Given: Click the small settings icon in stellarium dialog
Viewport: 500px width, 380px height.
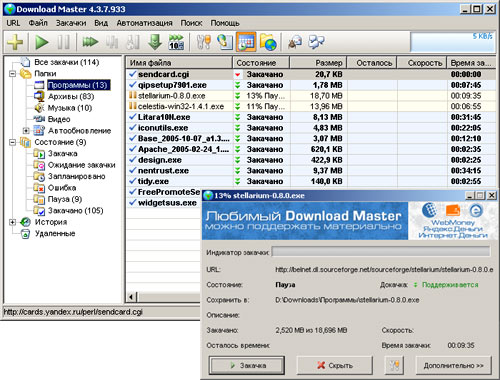Looking at the screenshot, I should (394, 365).
